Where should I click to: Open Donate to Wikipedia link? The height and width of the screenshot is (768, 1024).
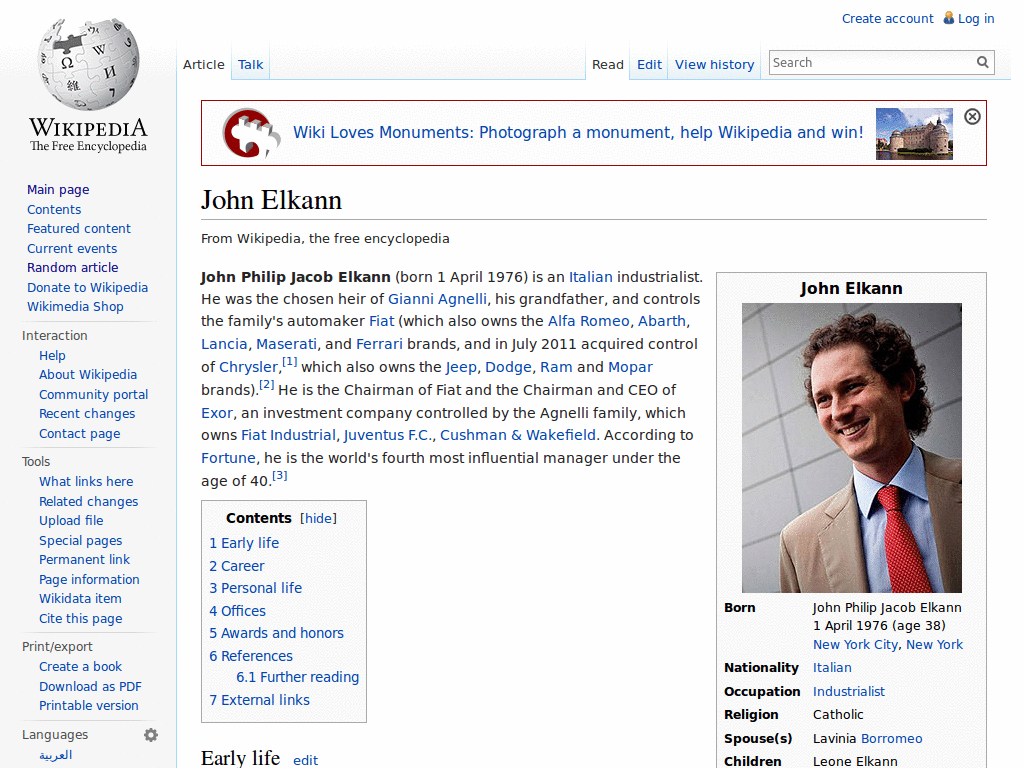88,288
